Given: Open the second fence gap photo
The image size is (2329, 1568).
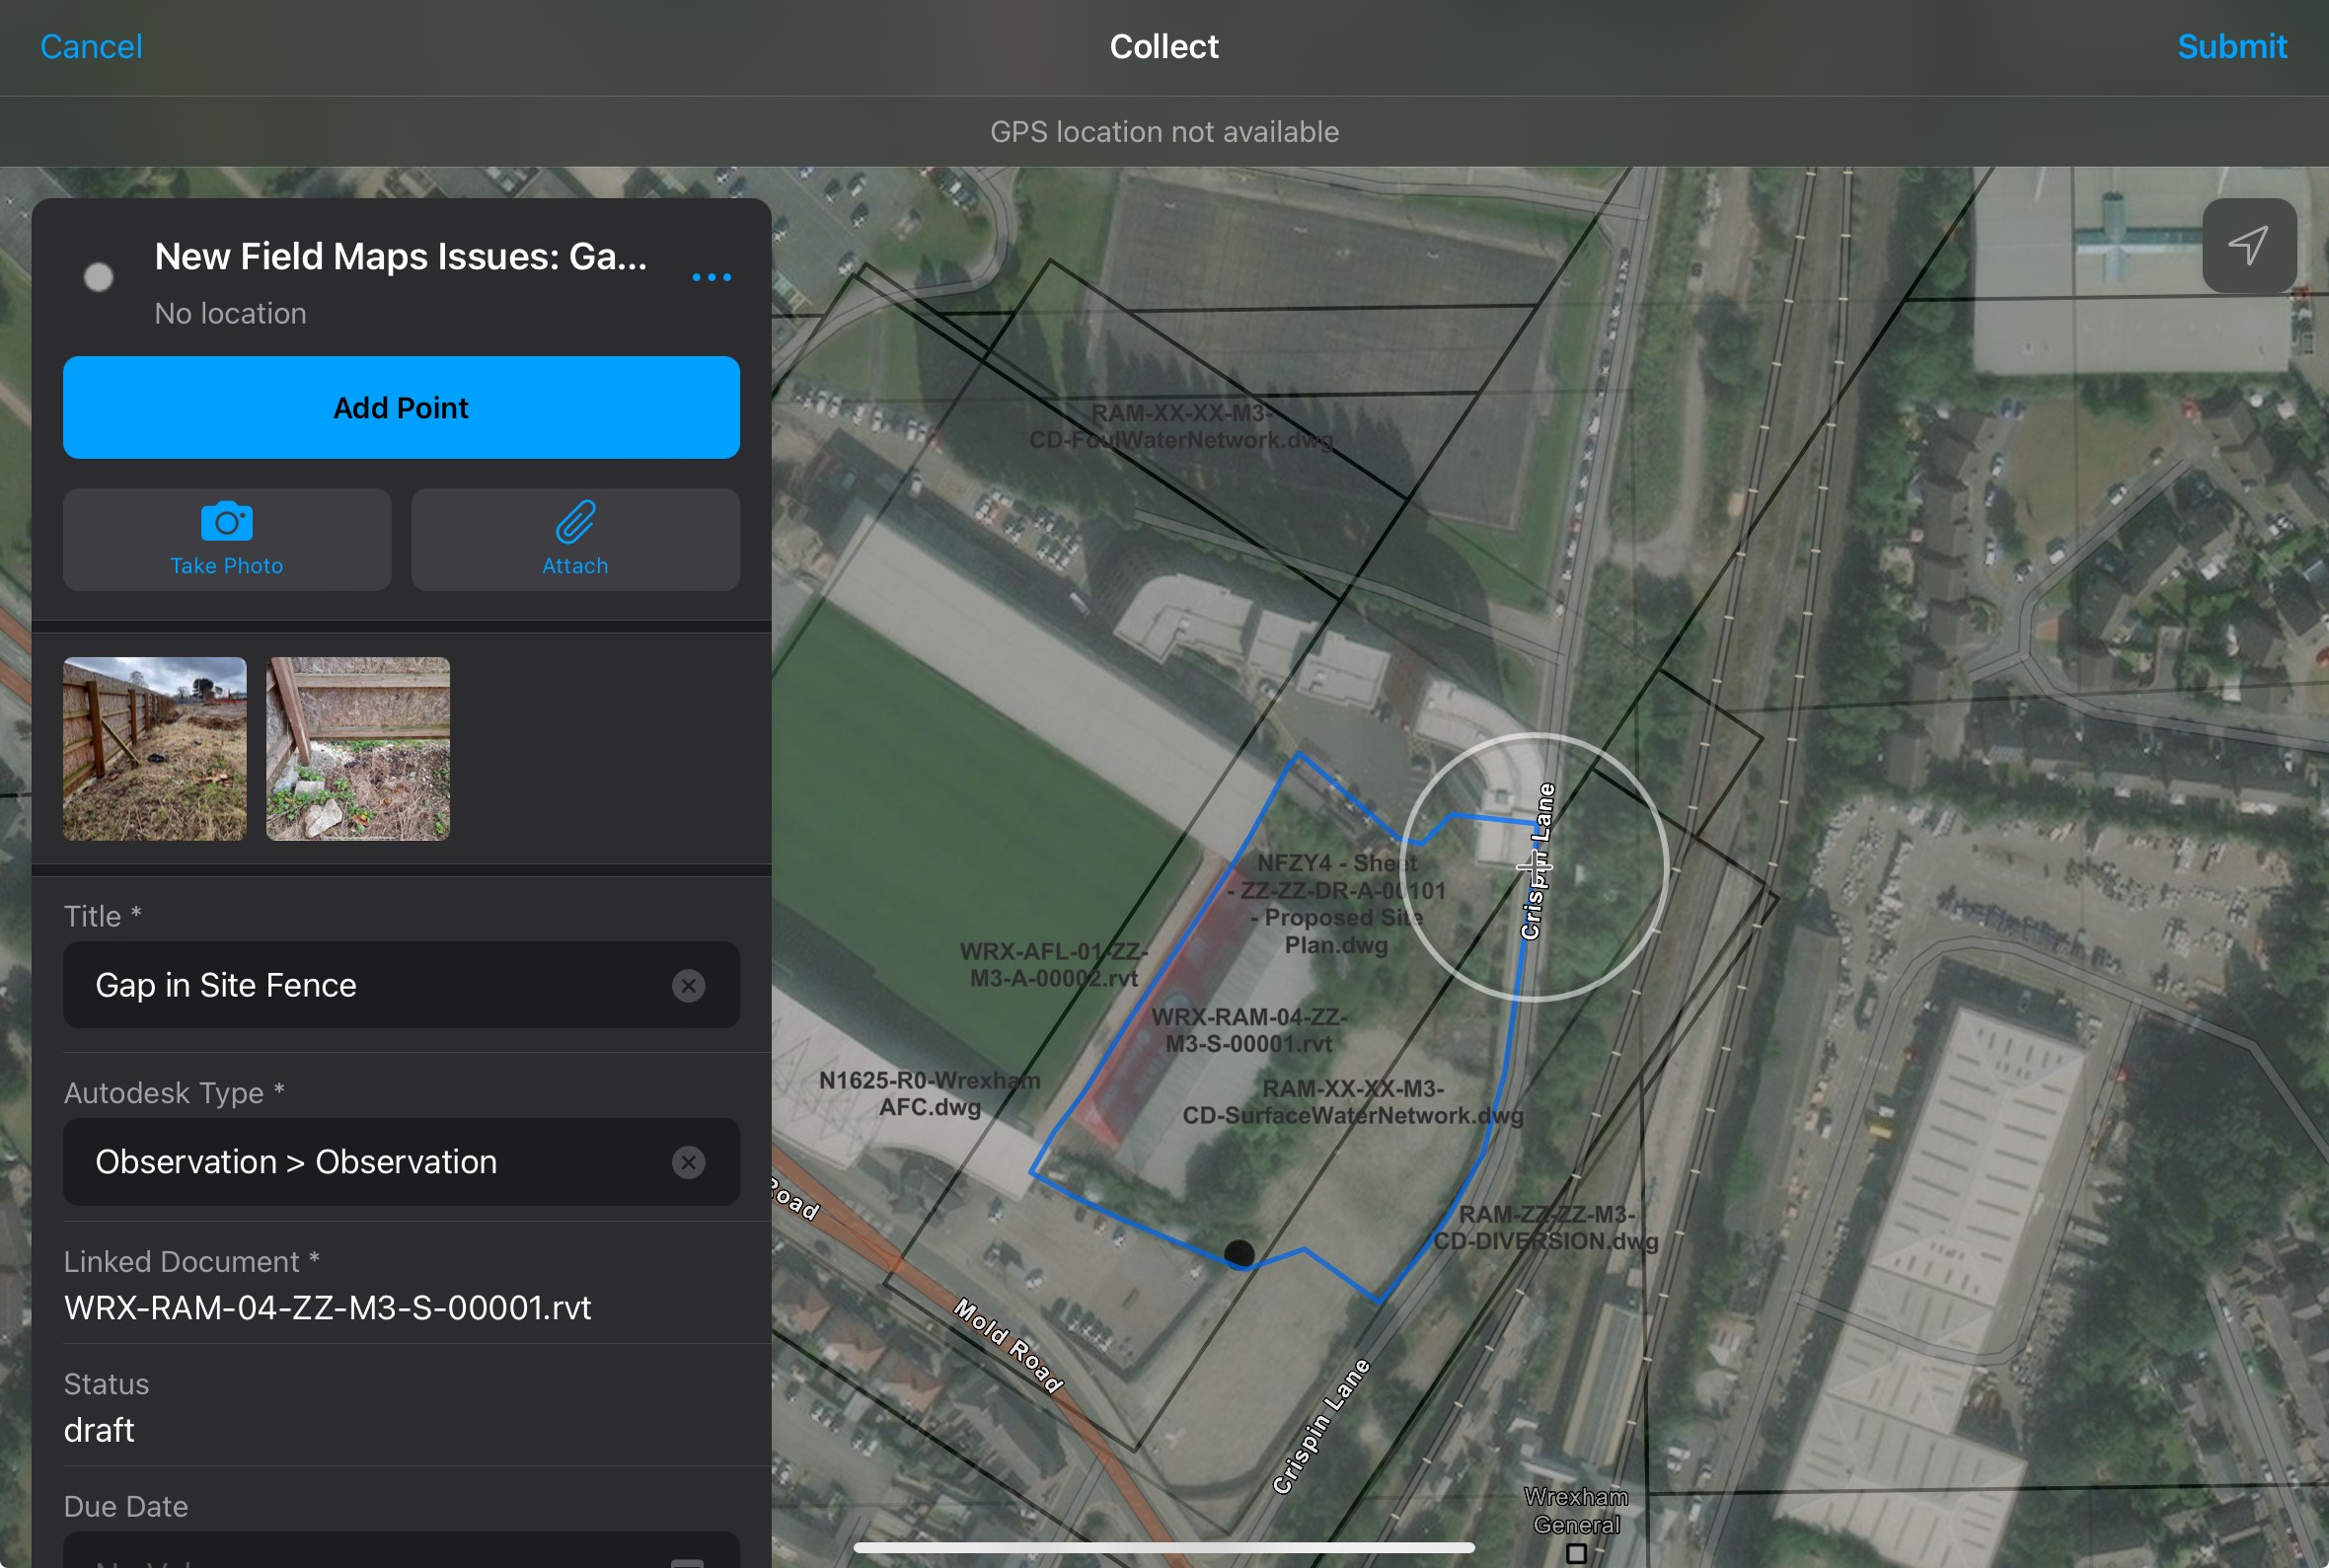Looking at the screenshot, I should [358, 749].
